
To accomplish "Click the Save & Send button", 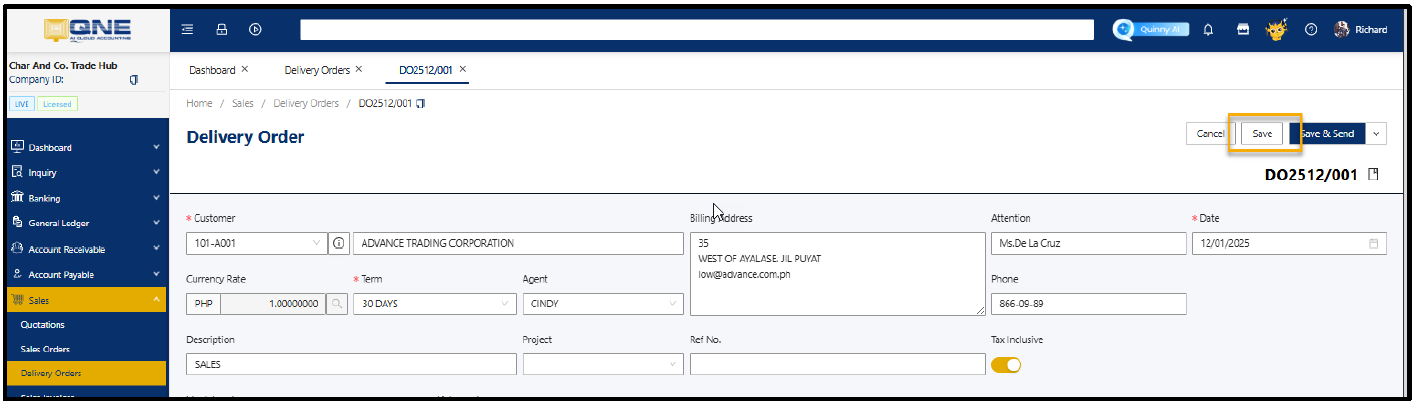I will [x=1329, y=134].
